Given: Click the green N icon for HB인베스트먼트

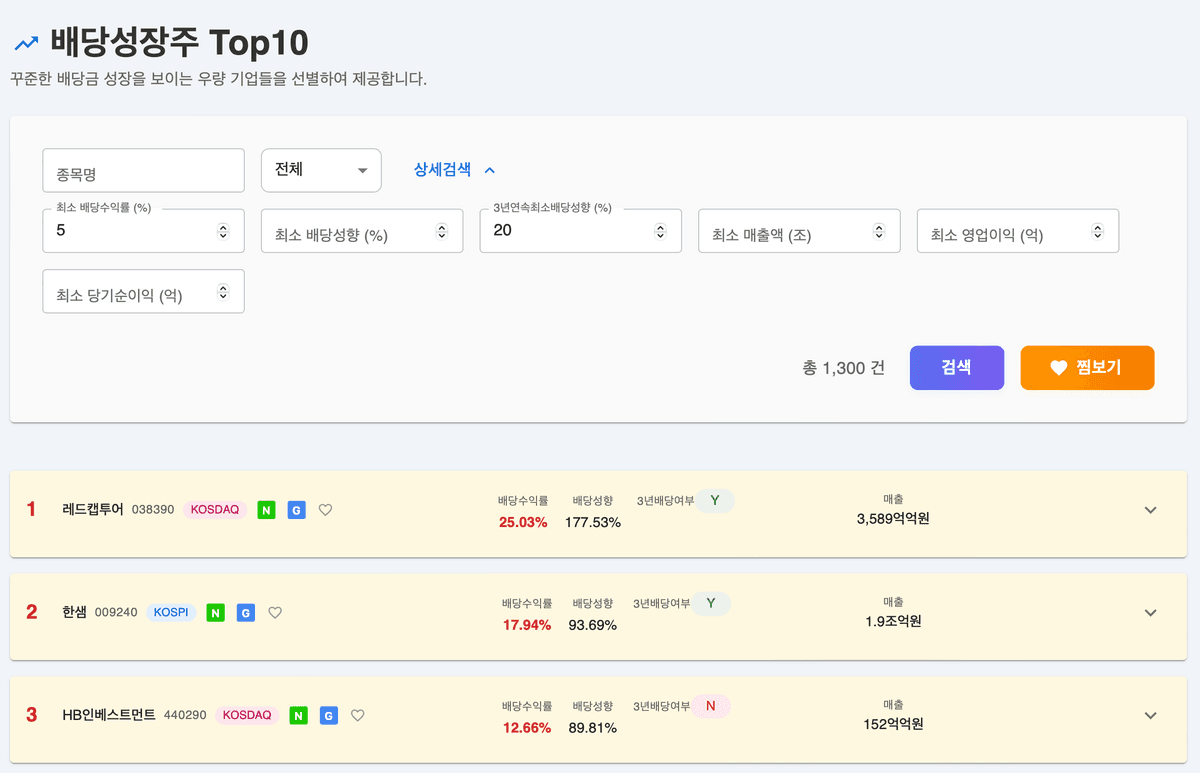Looking at the screenshot, I should [298, 715].
